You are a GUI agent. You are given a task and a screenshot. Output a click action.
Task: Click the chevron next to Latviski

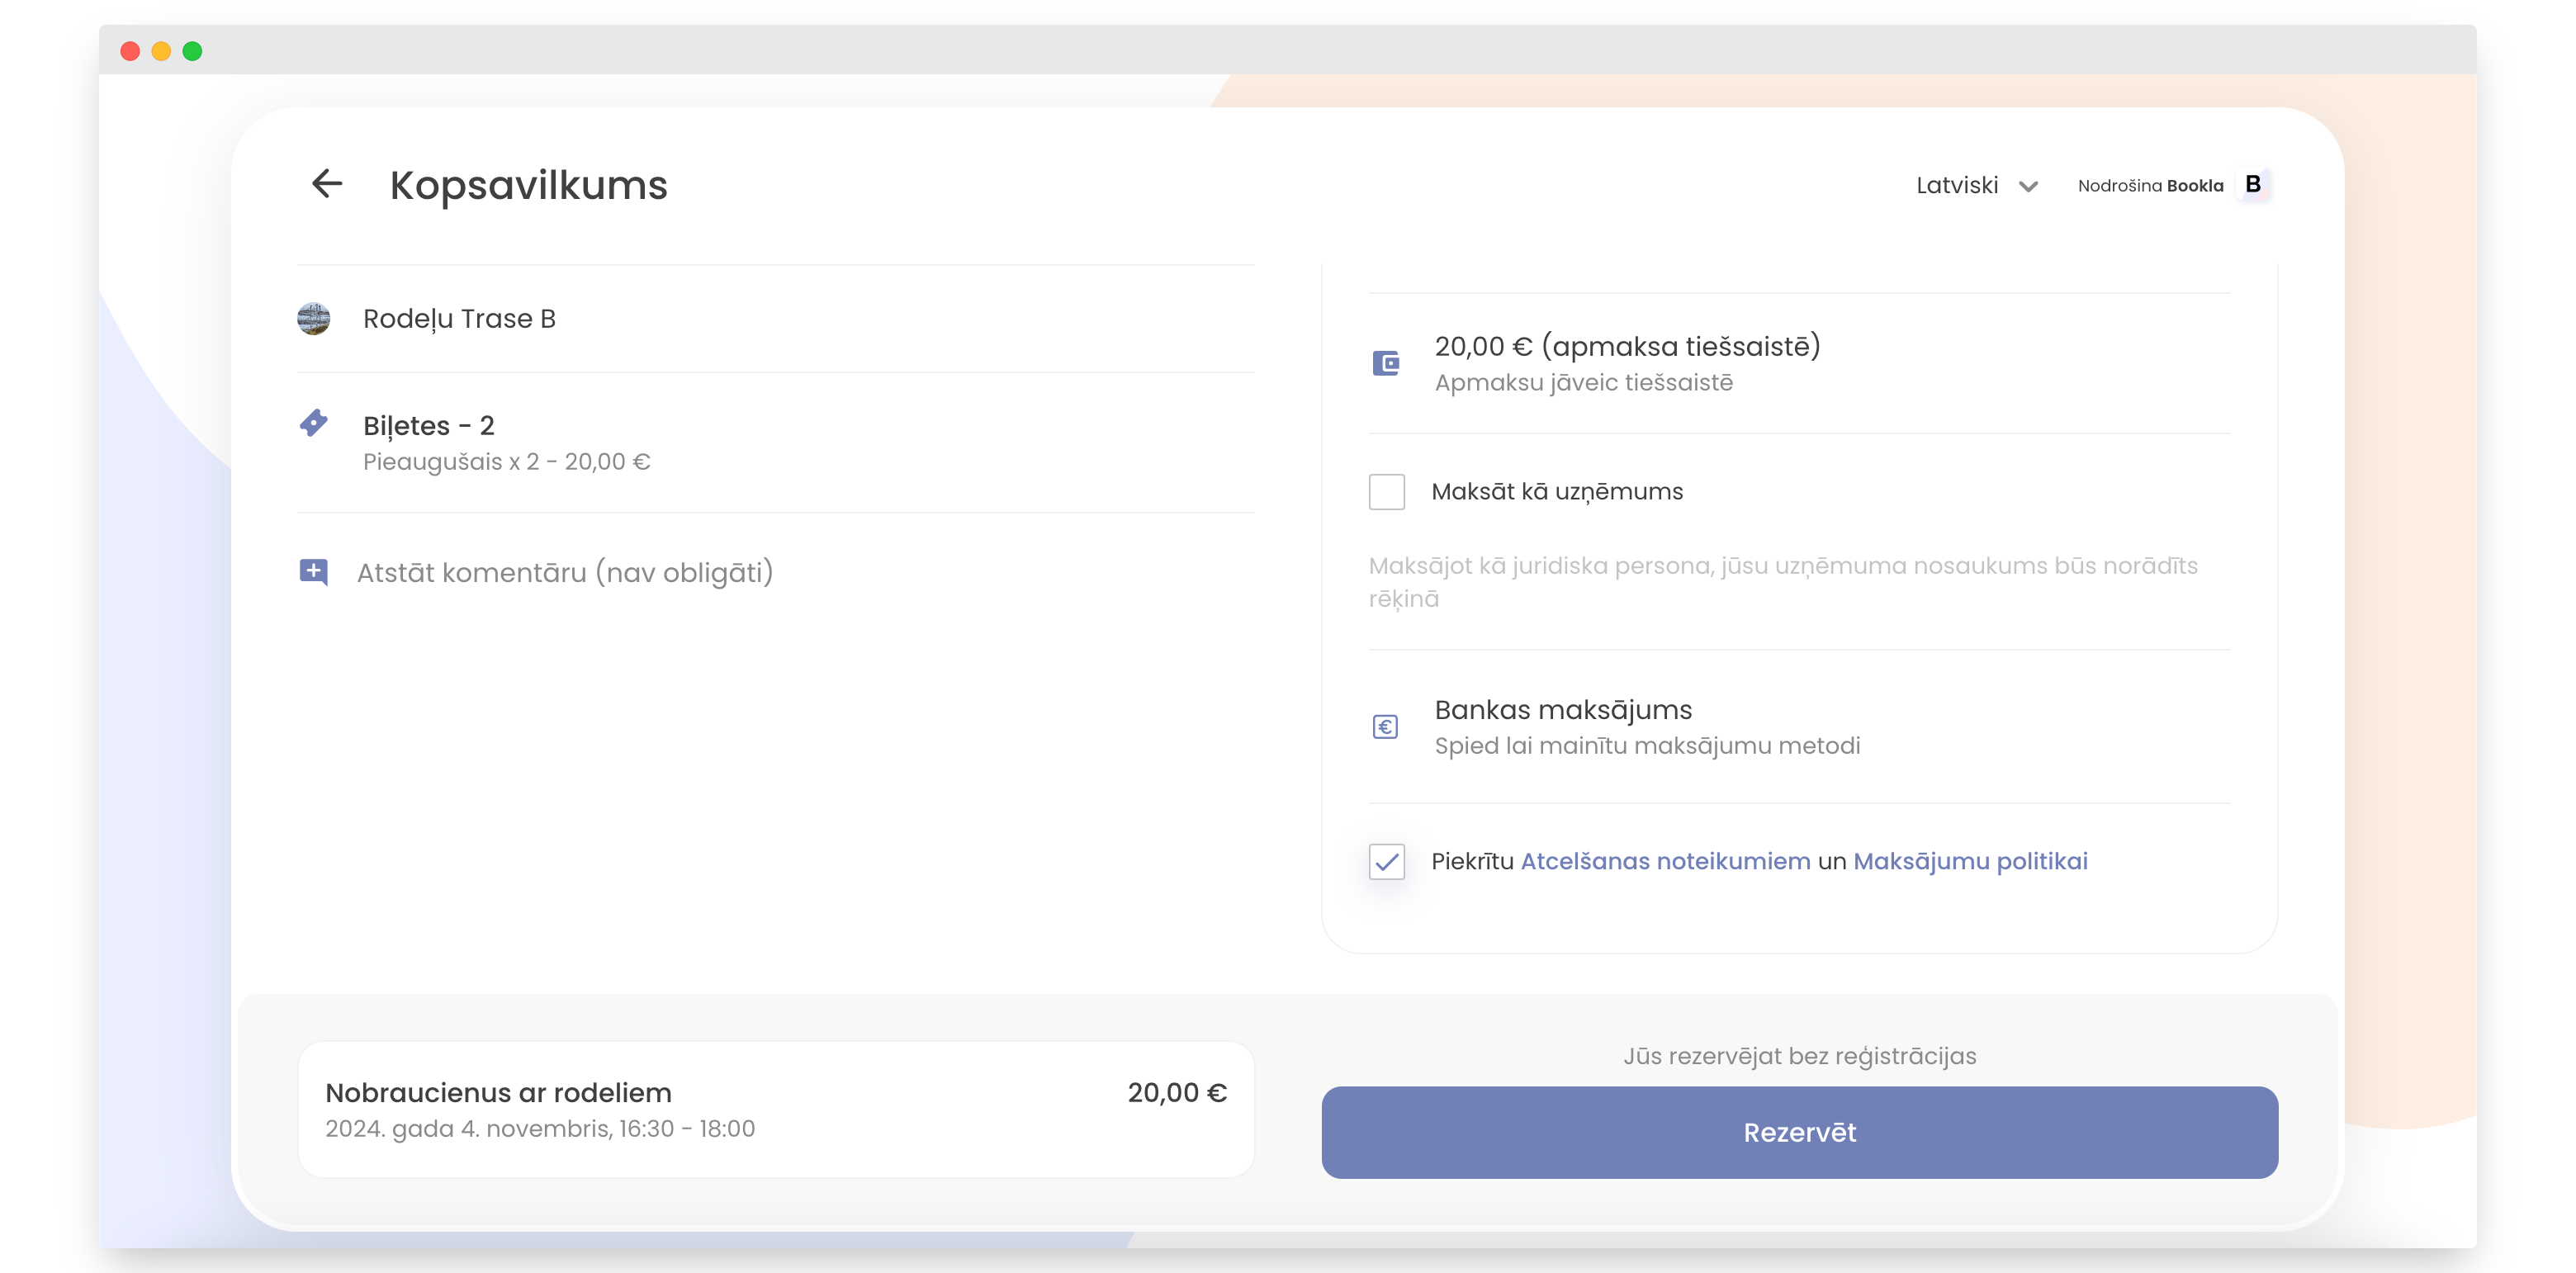2029,187
